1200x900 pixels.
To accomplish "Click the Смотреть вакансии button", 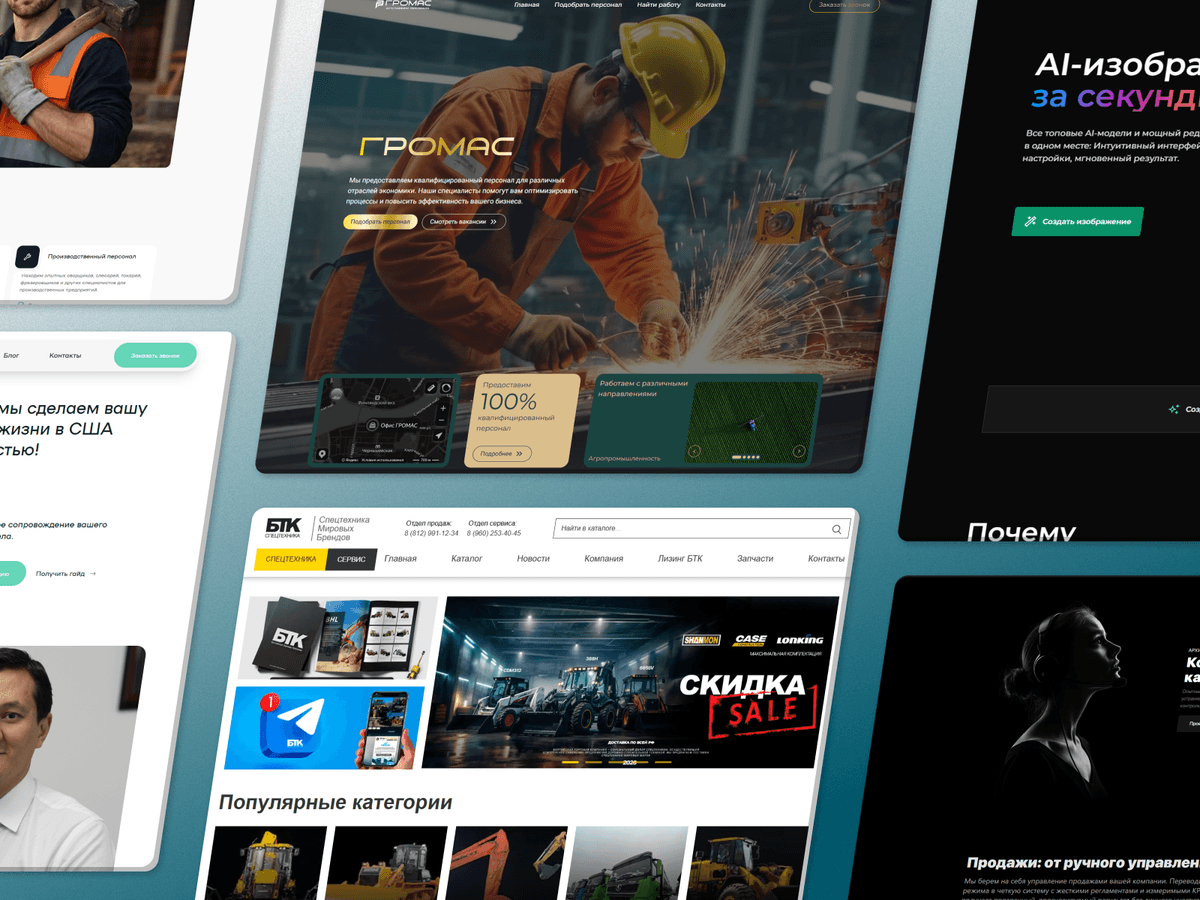I will pos(463,222).
